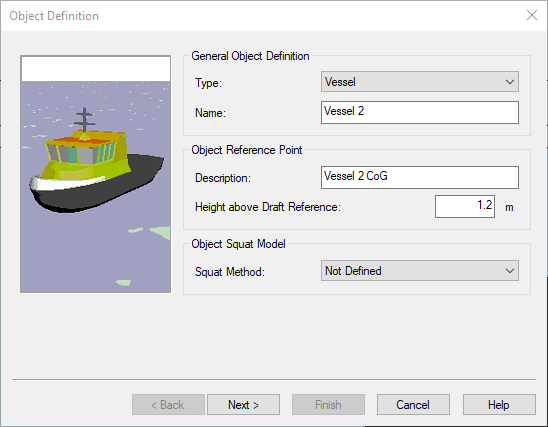The image size is (548, 427).
Task: Click the General Object Definition group heading
Action: 250,56
